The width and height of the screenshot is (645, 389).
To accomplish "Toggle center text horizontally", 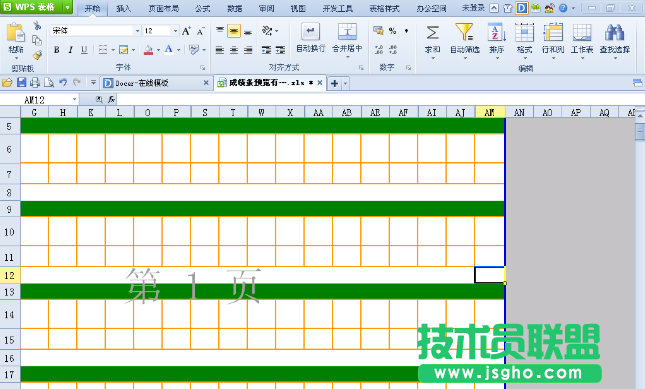I will (234, 50).
